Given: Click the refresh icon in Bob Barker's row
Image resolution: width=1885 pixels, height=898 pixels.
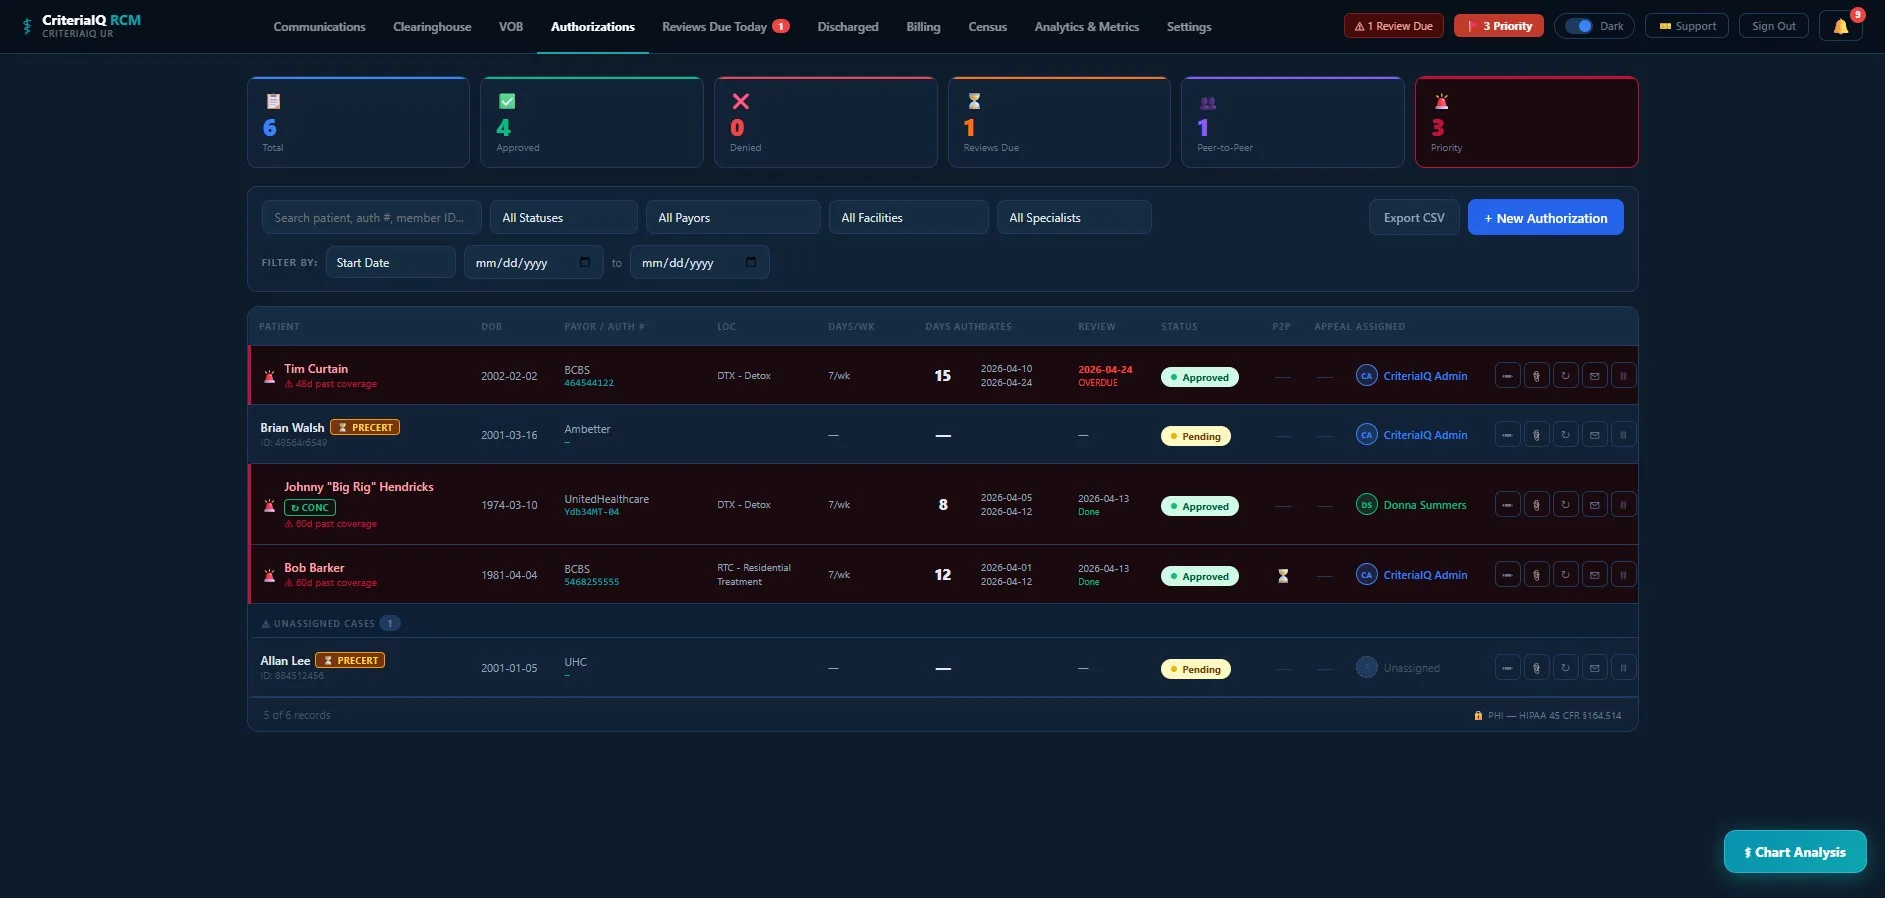Looking at the screenshot, I should 1565,575.
